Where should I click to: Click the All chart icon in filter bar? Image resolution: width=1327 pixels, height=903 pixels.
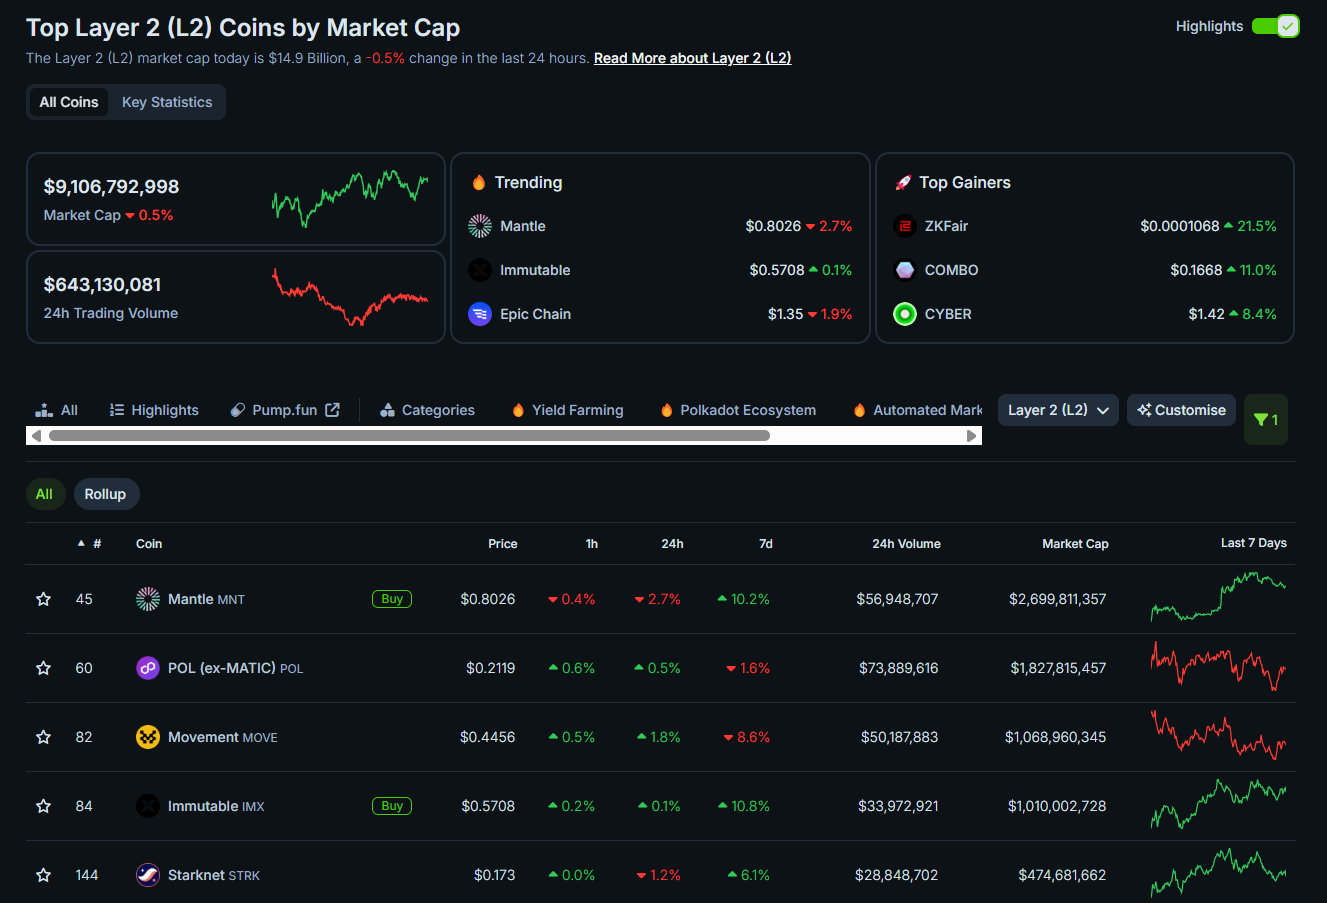click(44, 410)
